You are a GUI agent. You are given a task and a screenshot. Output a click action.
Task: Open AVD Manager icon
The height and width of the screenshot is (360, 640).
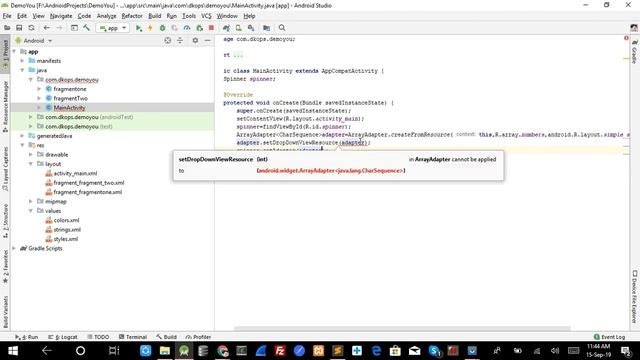pyautogui.click(x=238, y=28)
